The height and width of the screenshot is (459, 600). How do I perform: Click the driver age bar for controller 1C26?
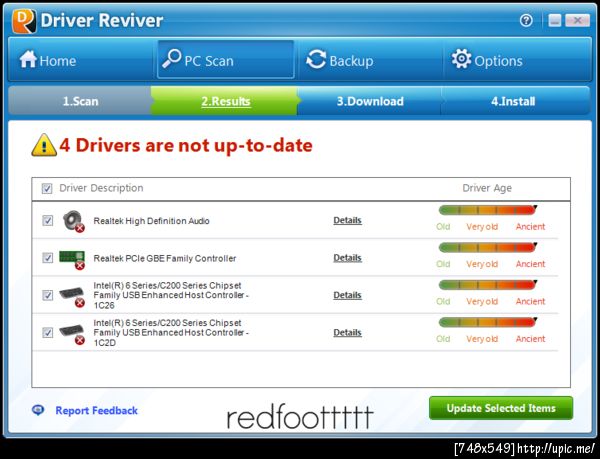click(x=488, y=285)
